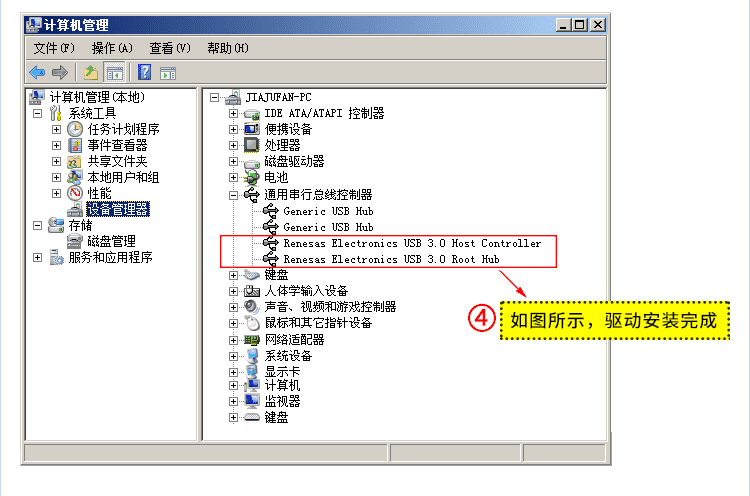Click the JIAJUFAN-PC computer root node
The height and width of the screenshot is (496, 750).
pos(278,98)
